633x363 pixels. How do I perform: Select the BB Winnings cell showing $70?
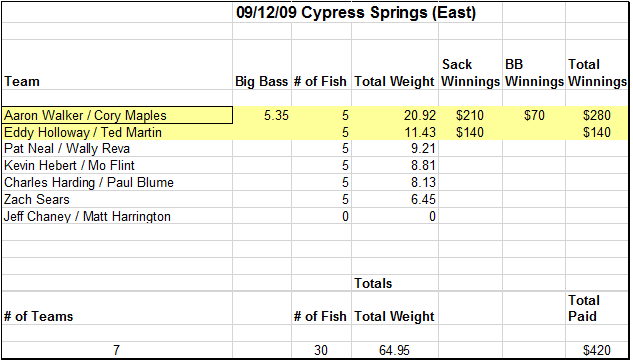[534, 115]
